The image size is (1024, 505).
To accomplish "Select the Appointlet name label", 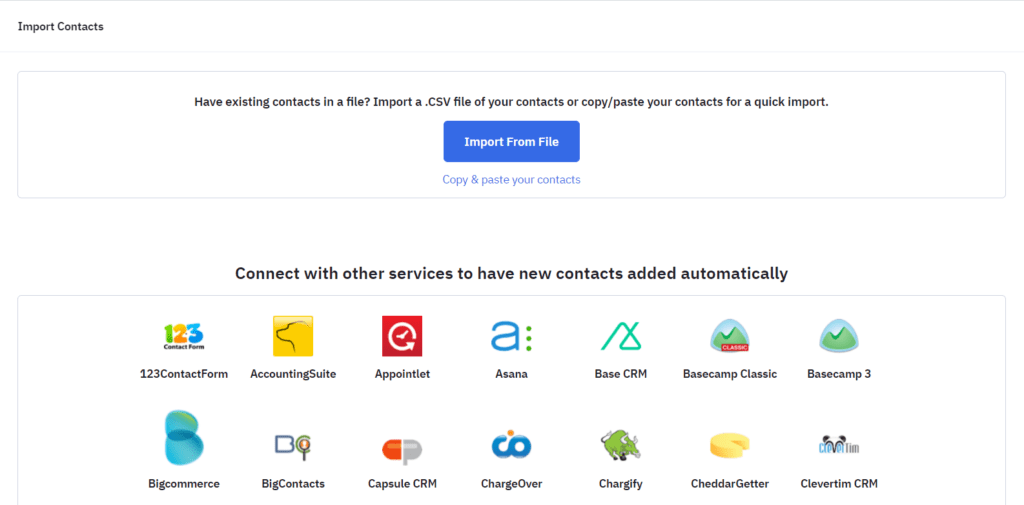I will (402, 374).
